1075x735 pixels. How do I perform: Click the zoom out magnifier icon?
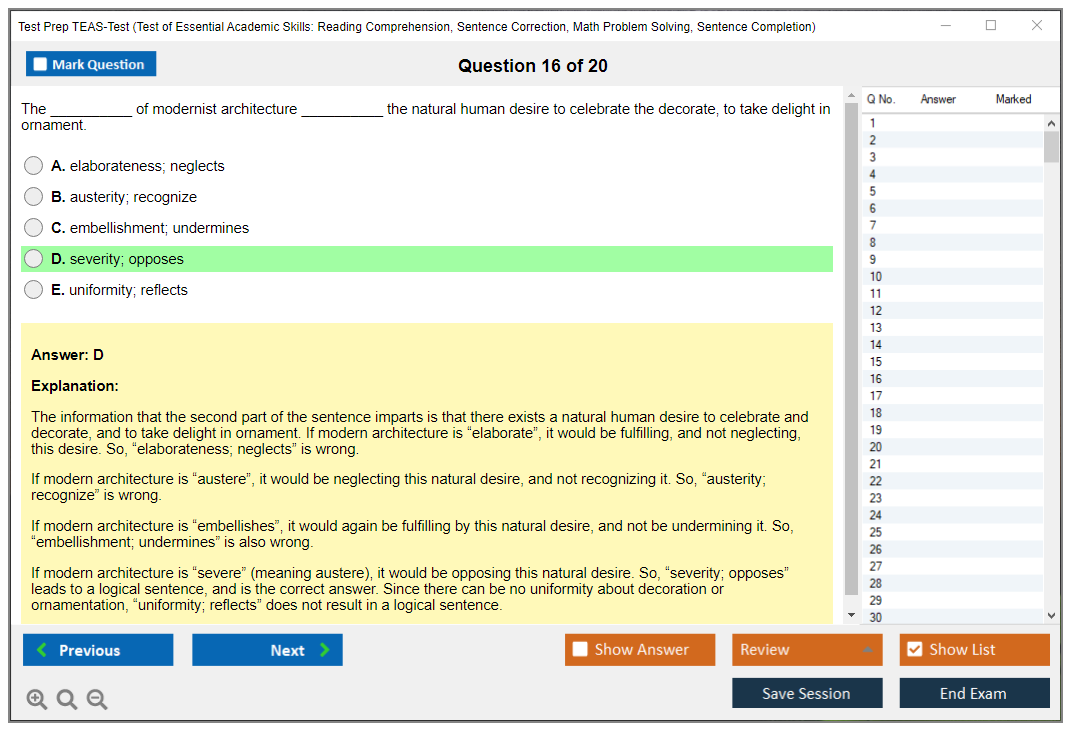pyautogui.click(x=97, y=700)
